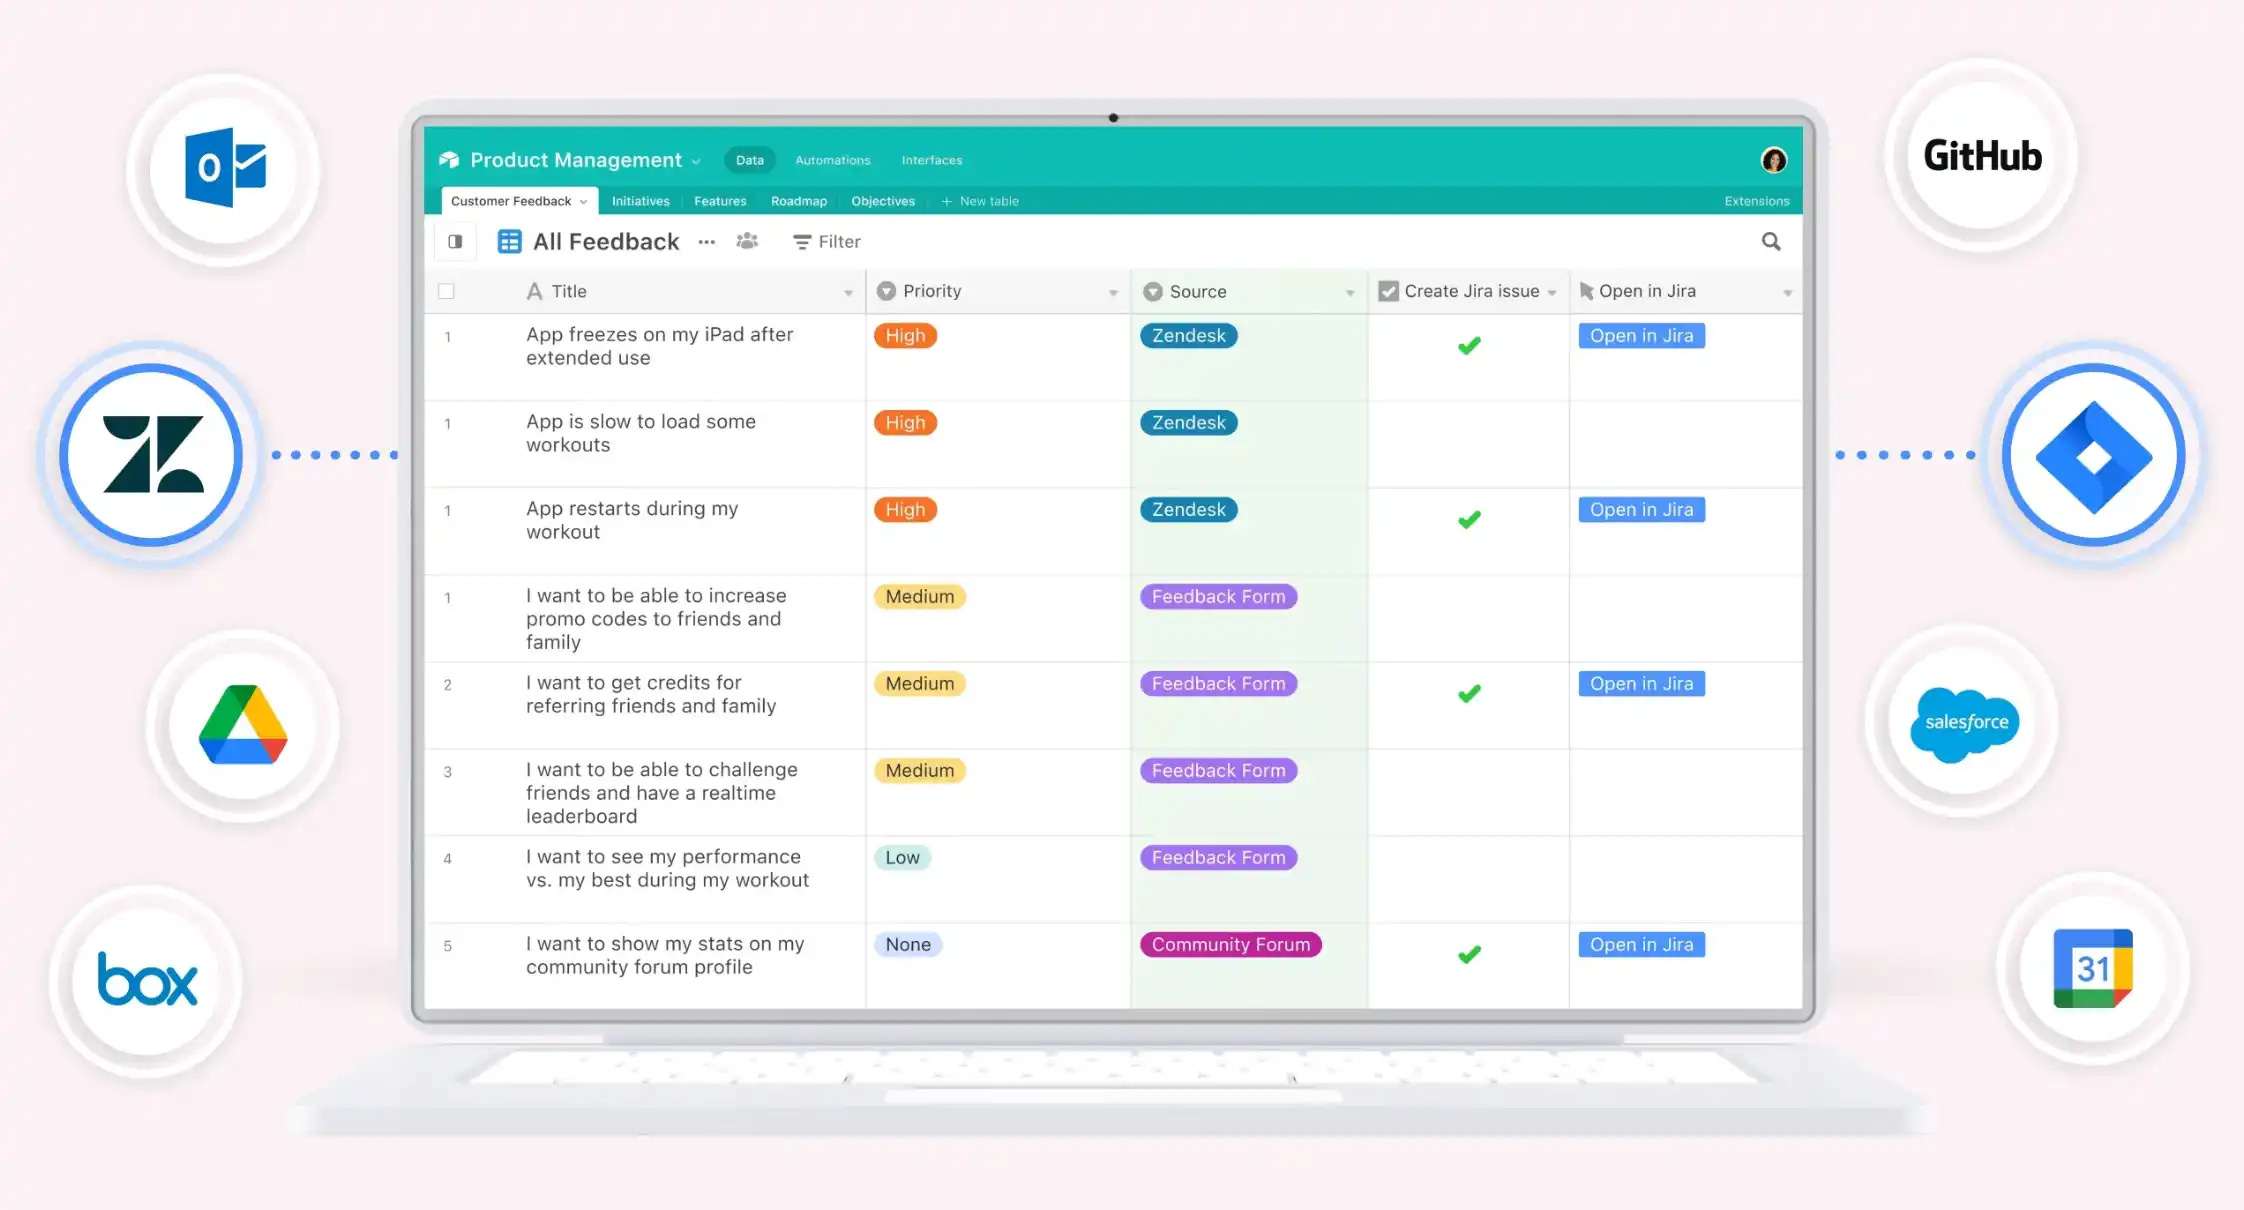Click the Source column select-field icon
2244x1210 pixels.
pyautogui.click(x=1152, y=292)
